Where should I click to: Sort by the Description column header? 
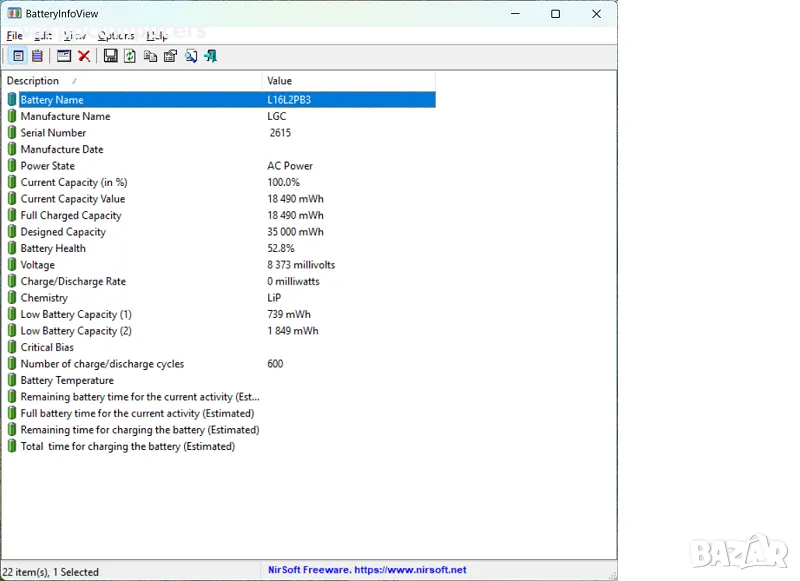(132, 81)
